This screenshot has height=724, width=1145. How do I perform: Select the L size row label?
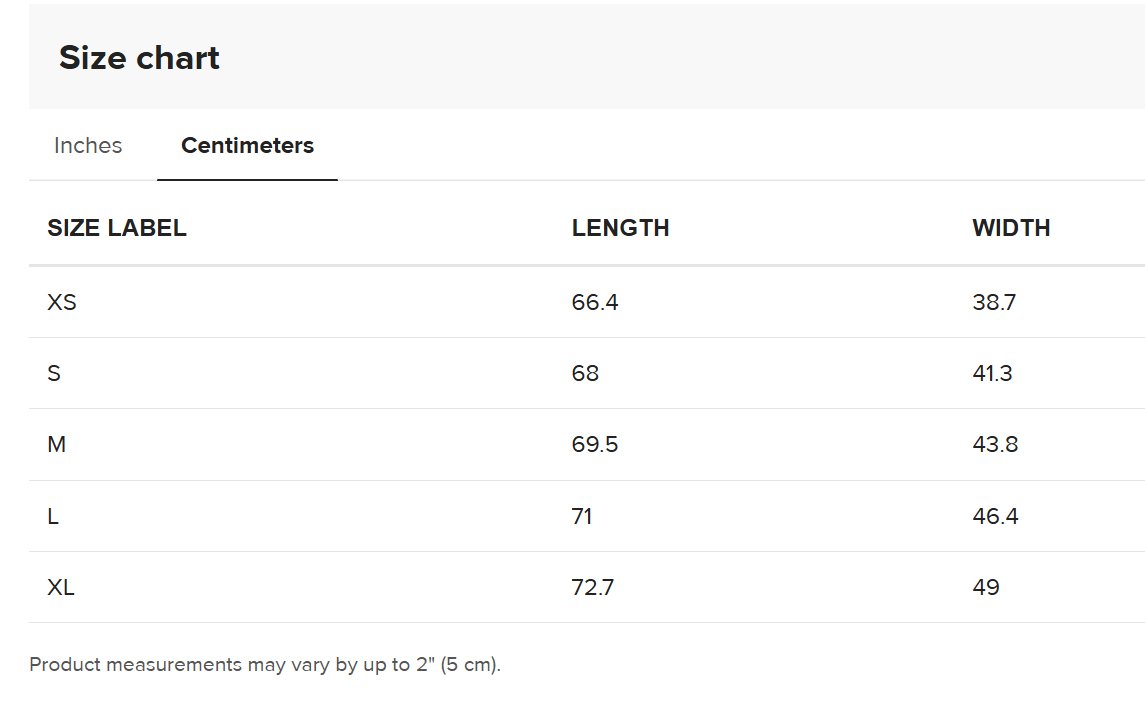click(53, 517)
